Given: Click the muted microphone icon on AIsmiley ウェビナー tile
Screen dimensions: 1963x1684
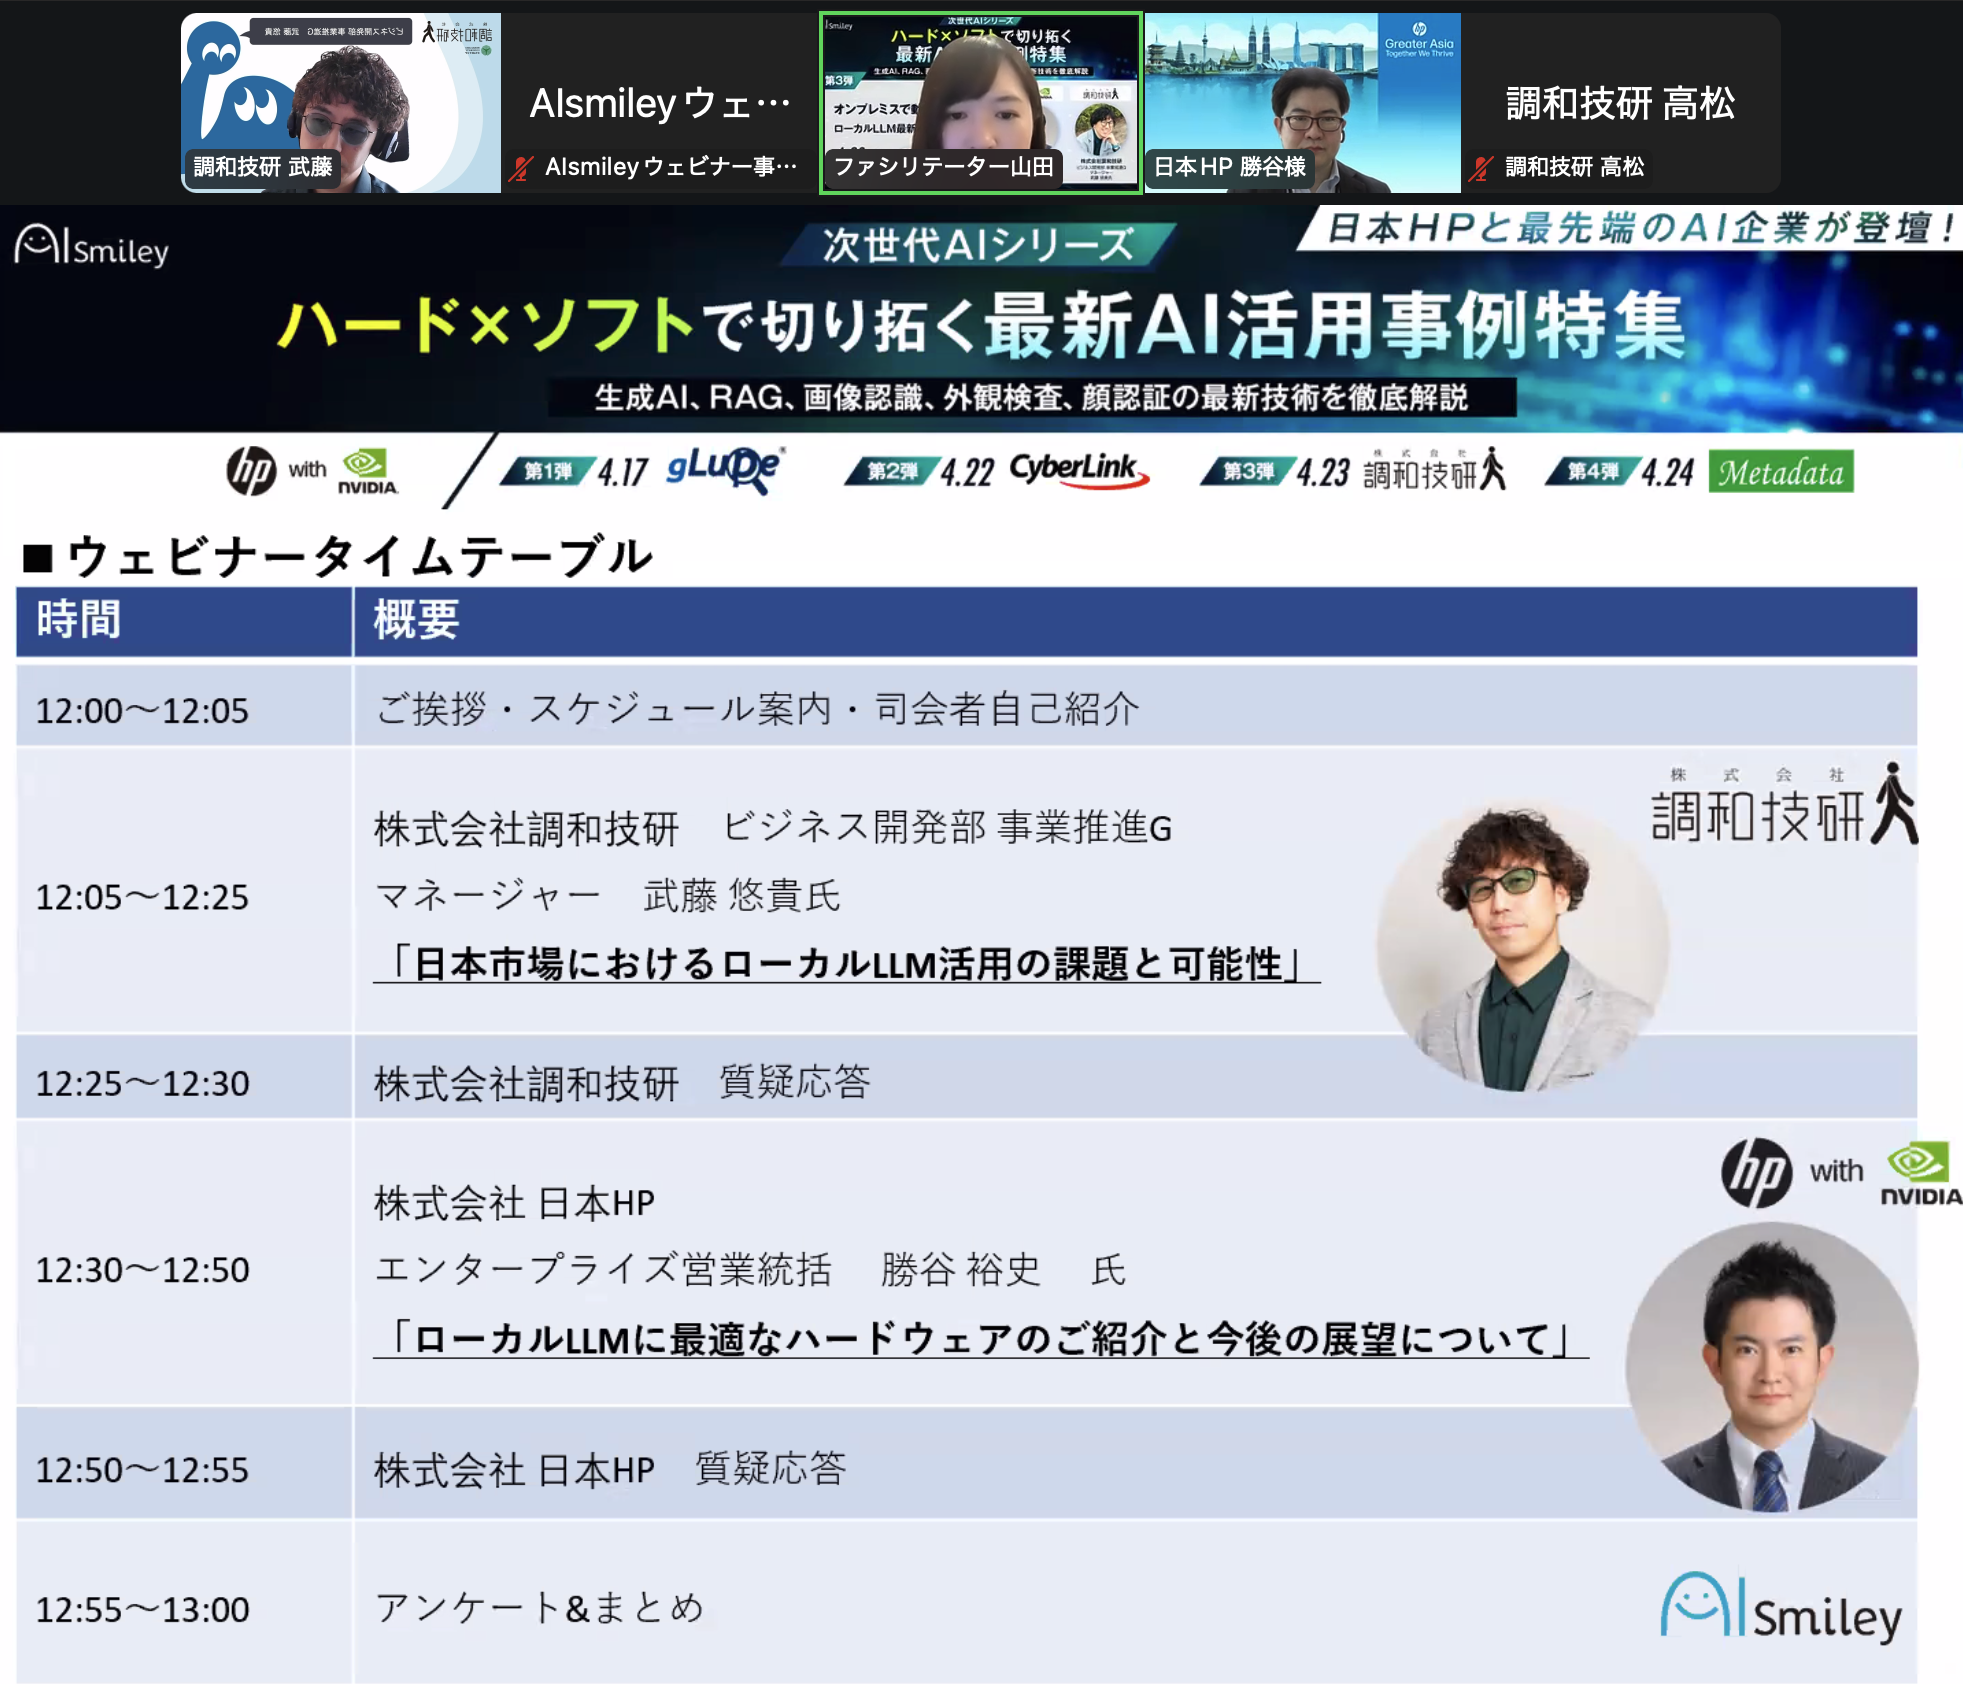Looking at the screenshot, I should [x=520, y=168].
